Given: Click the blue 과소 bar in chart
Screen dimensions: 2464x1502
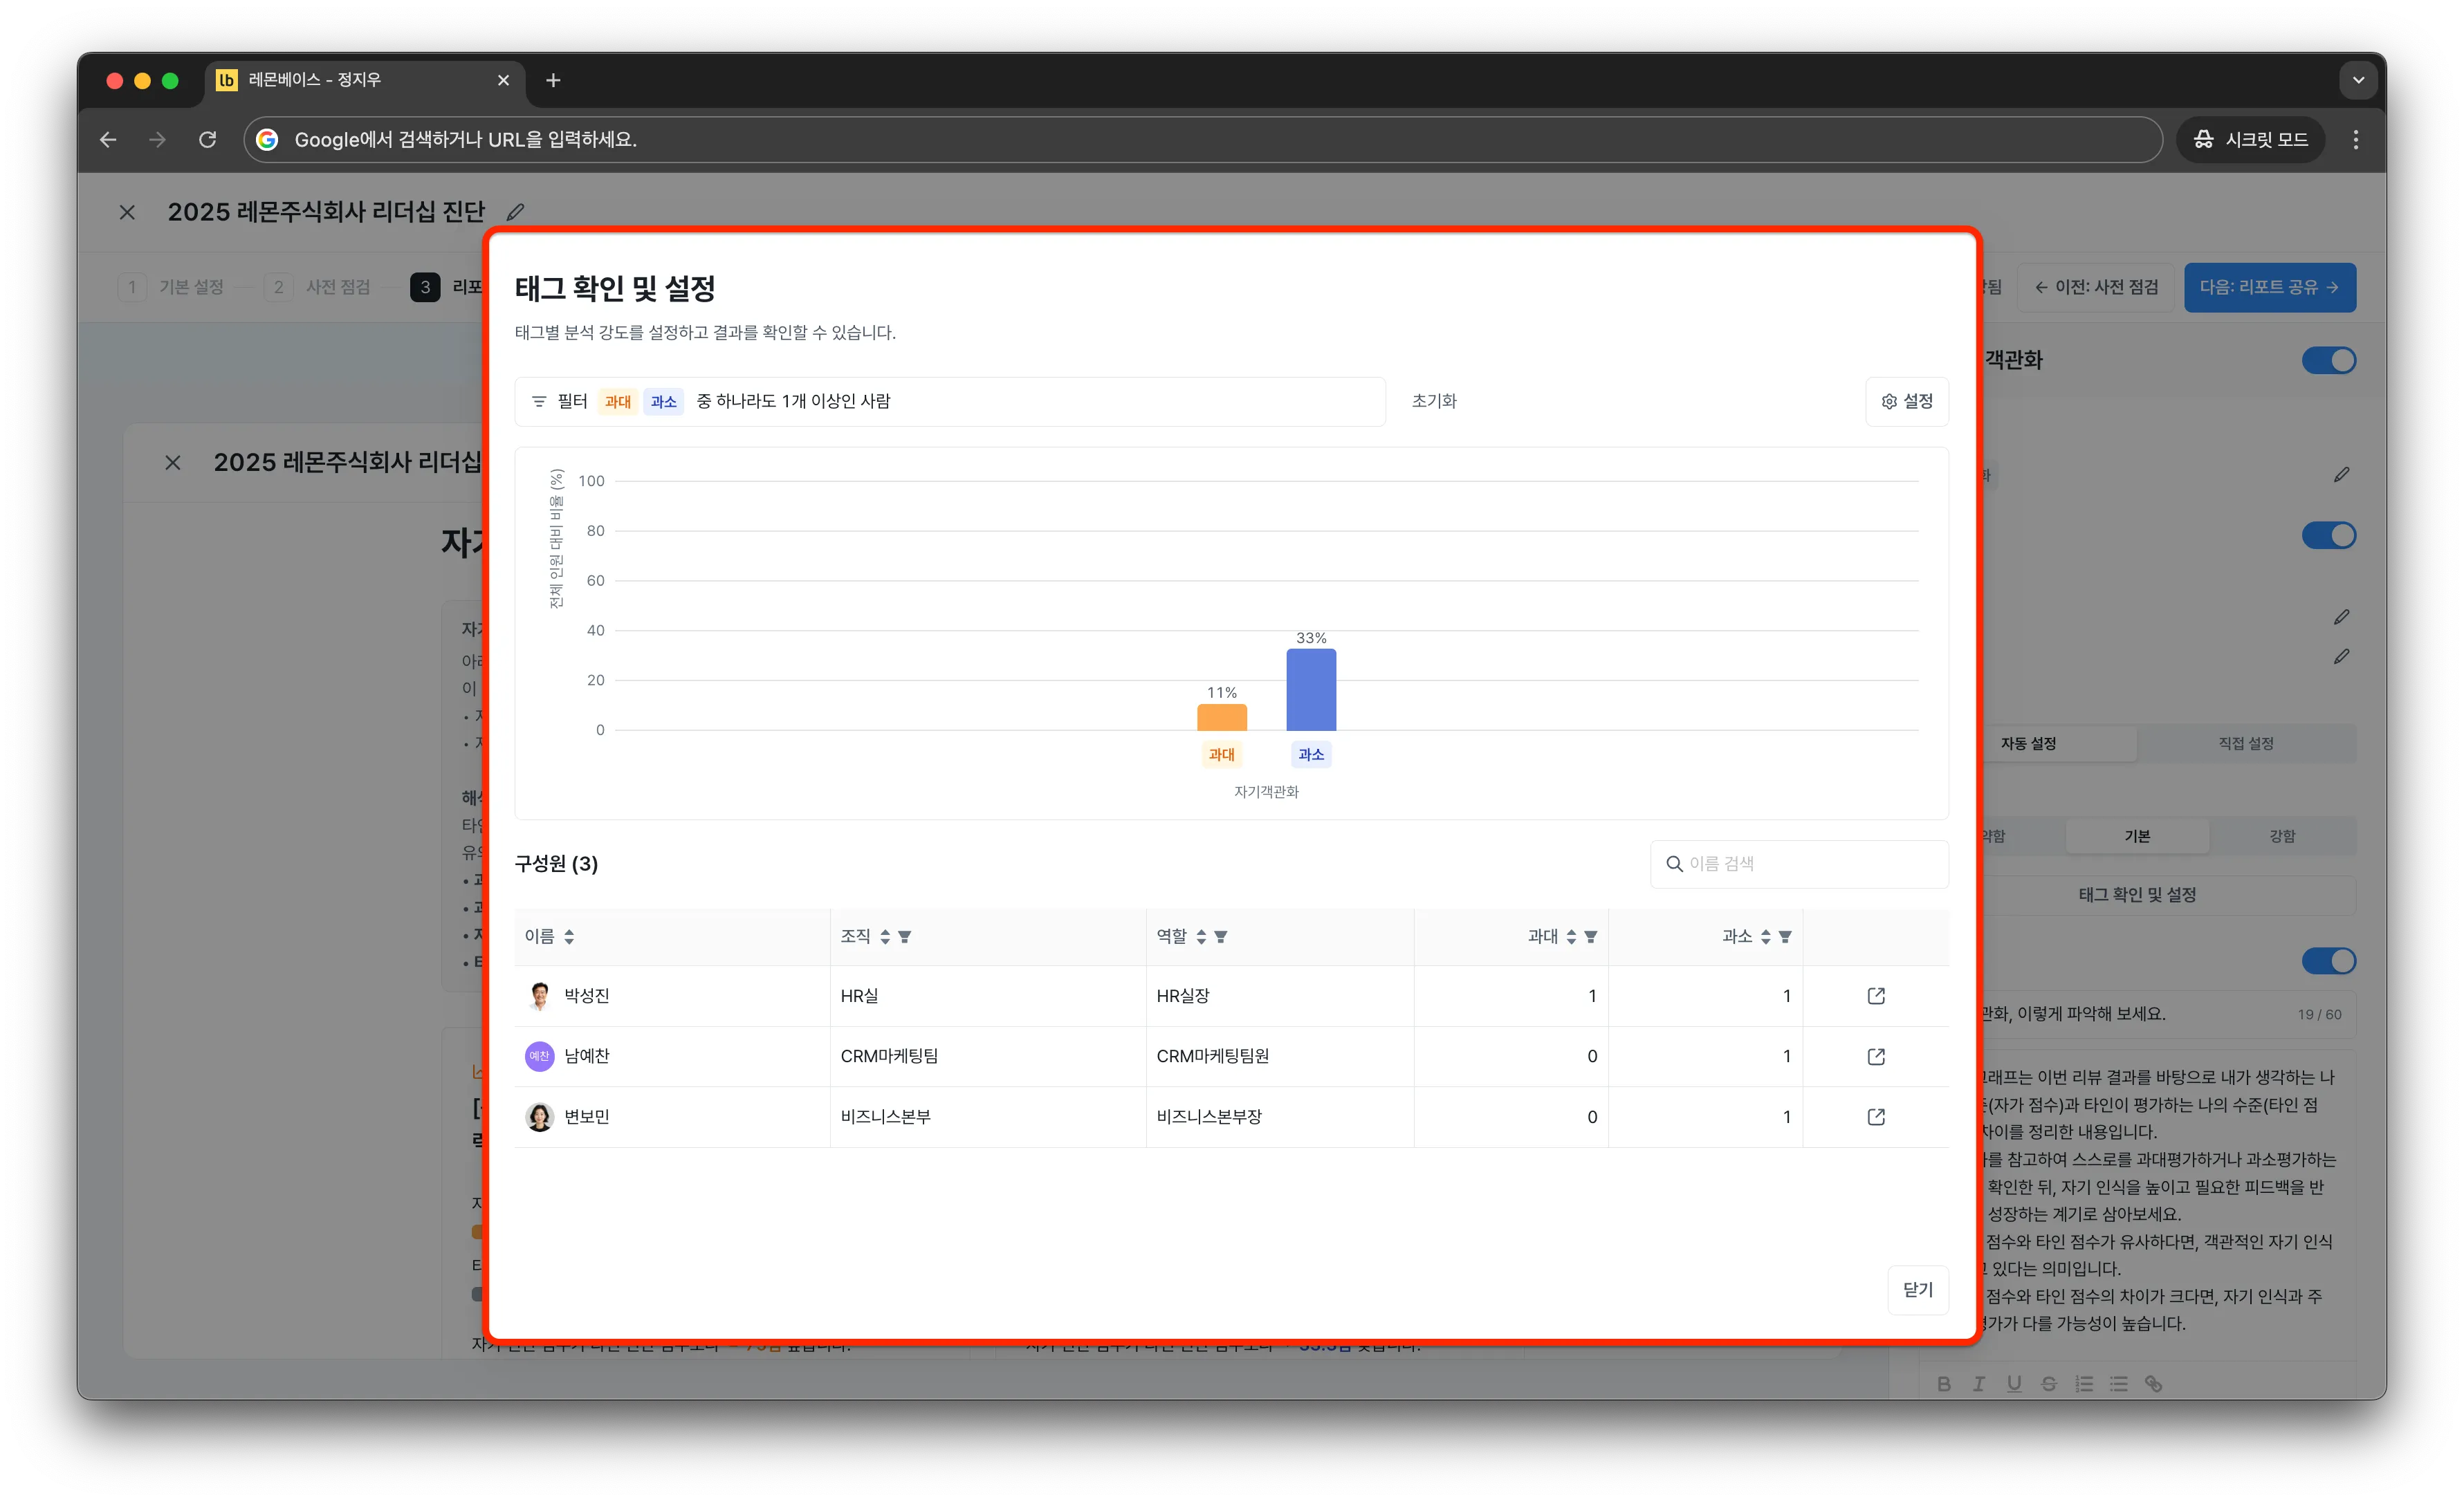Looking at the screenshot, I should (x=1310, y=689).
